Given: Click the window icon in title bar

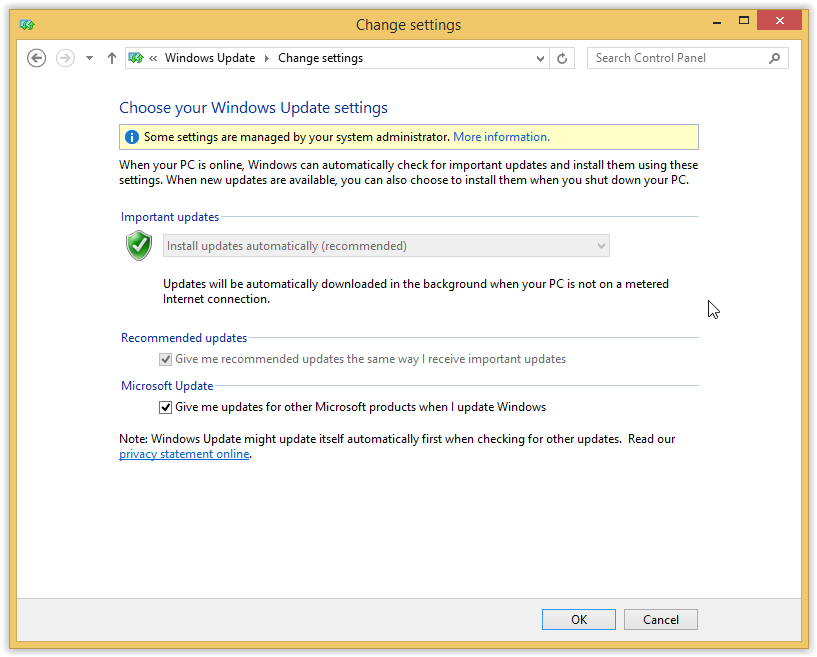Looking at the screenshot, I should pyautogui.click(x=27, y=24).
